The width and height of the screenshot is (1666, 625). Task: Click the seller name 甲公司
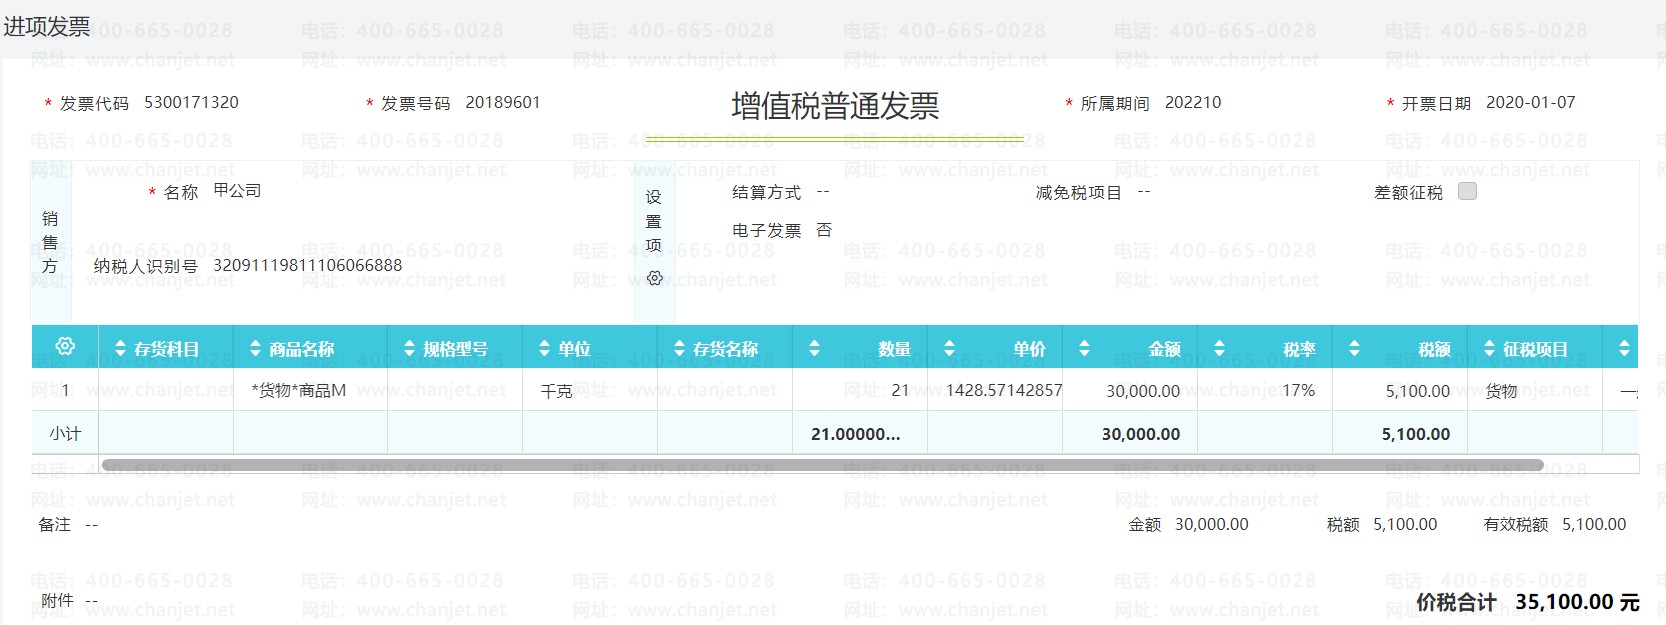[x=237, y=190]
